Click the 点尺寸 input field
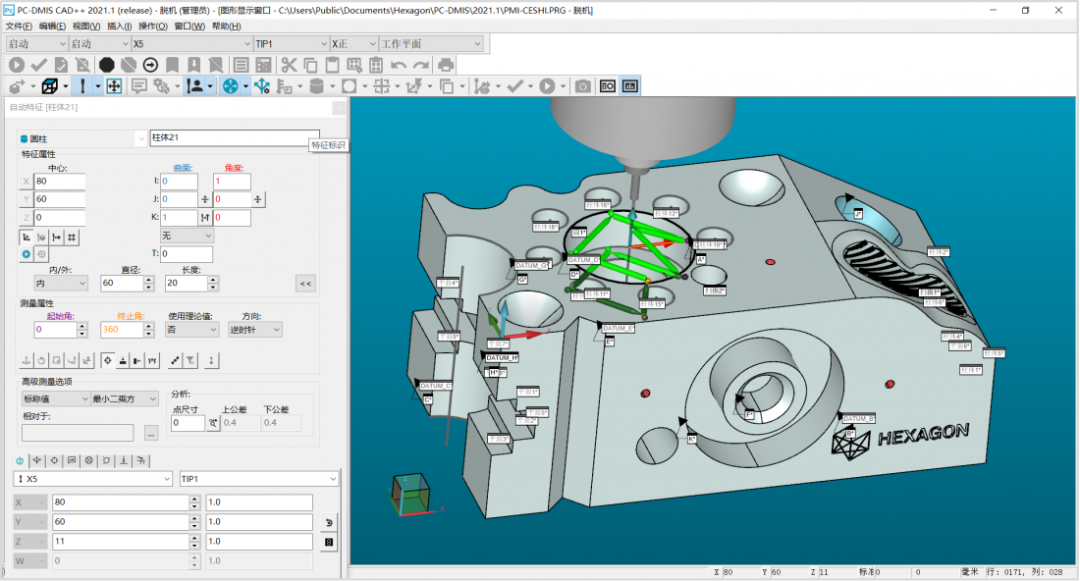 [188, 423]
